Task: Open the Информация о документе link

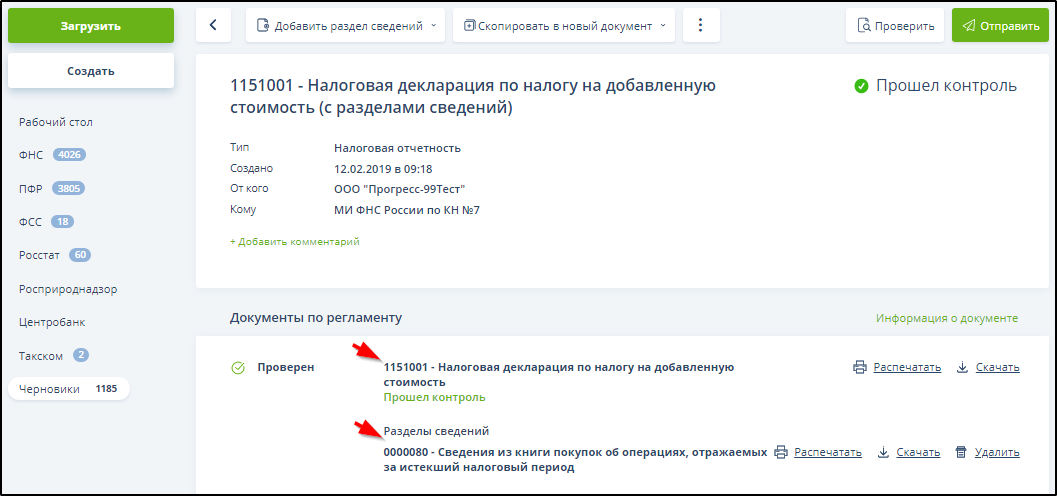Action: 946,318
